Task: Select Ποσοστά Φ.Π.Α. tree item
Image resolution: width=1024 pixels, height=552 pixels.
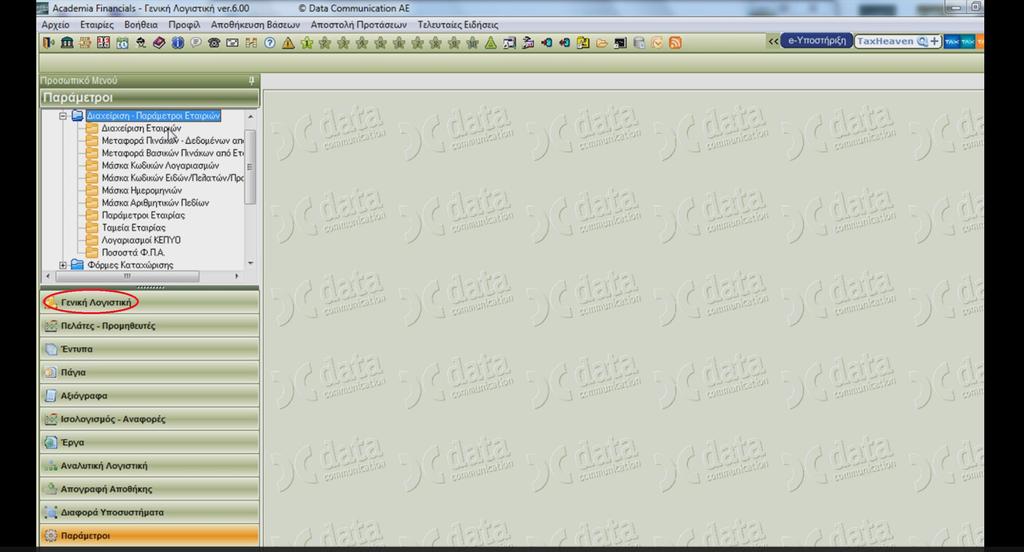Action: tap(133, 252)
